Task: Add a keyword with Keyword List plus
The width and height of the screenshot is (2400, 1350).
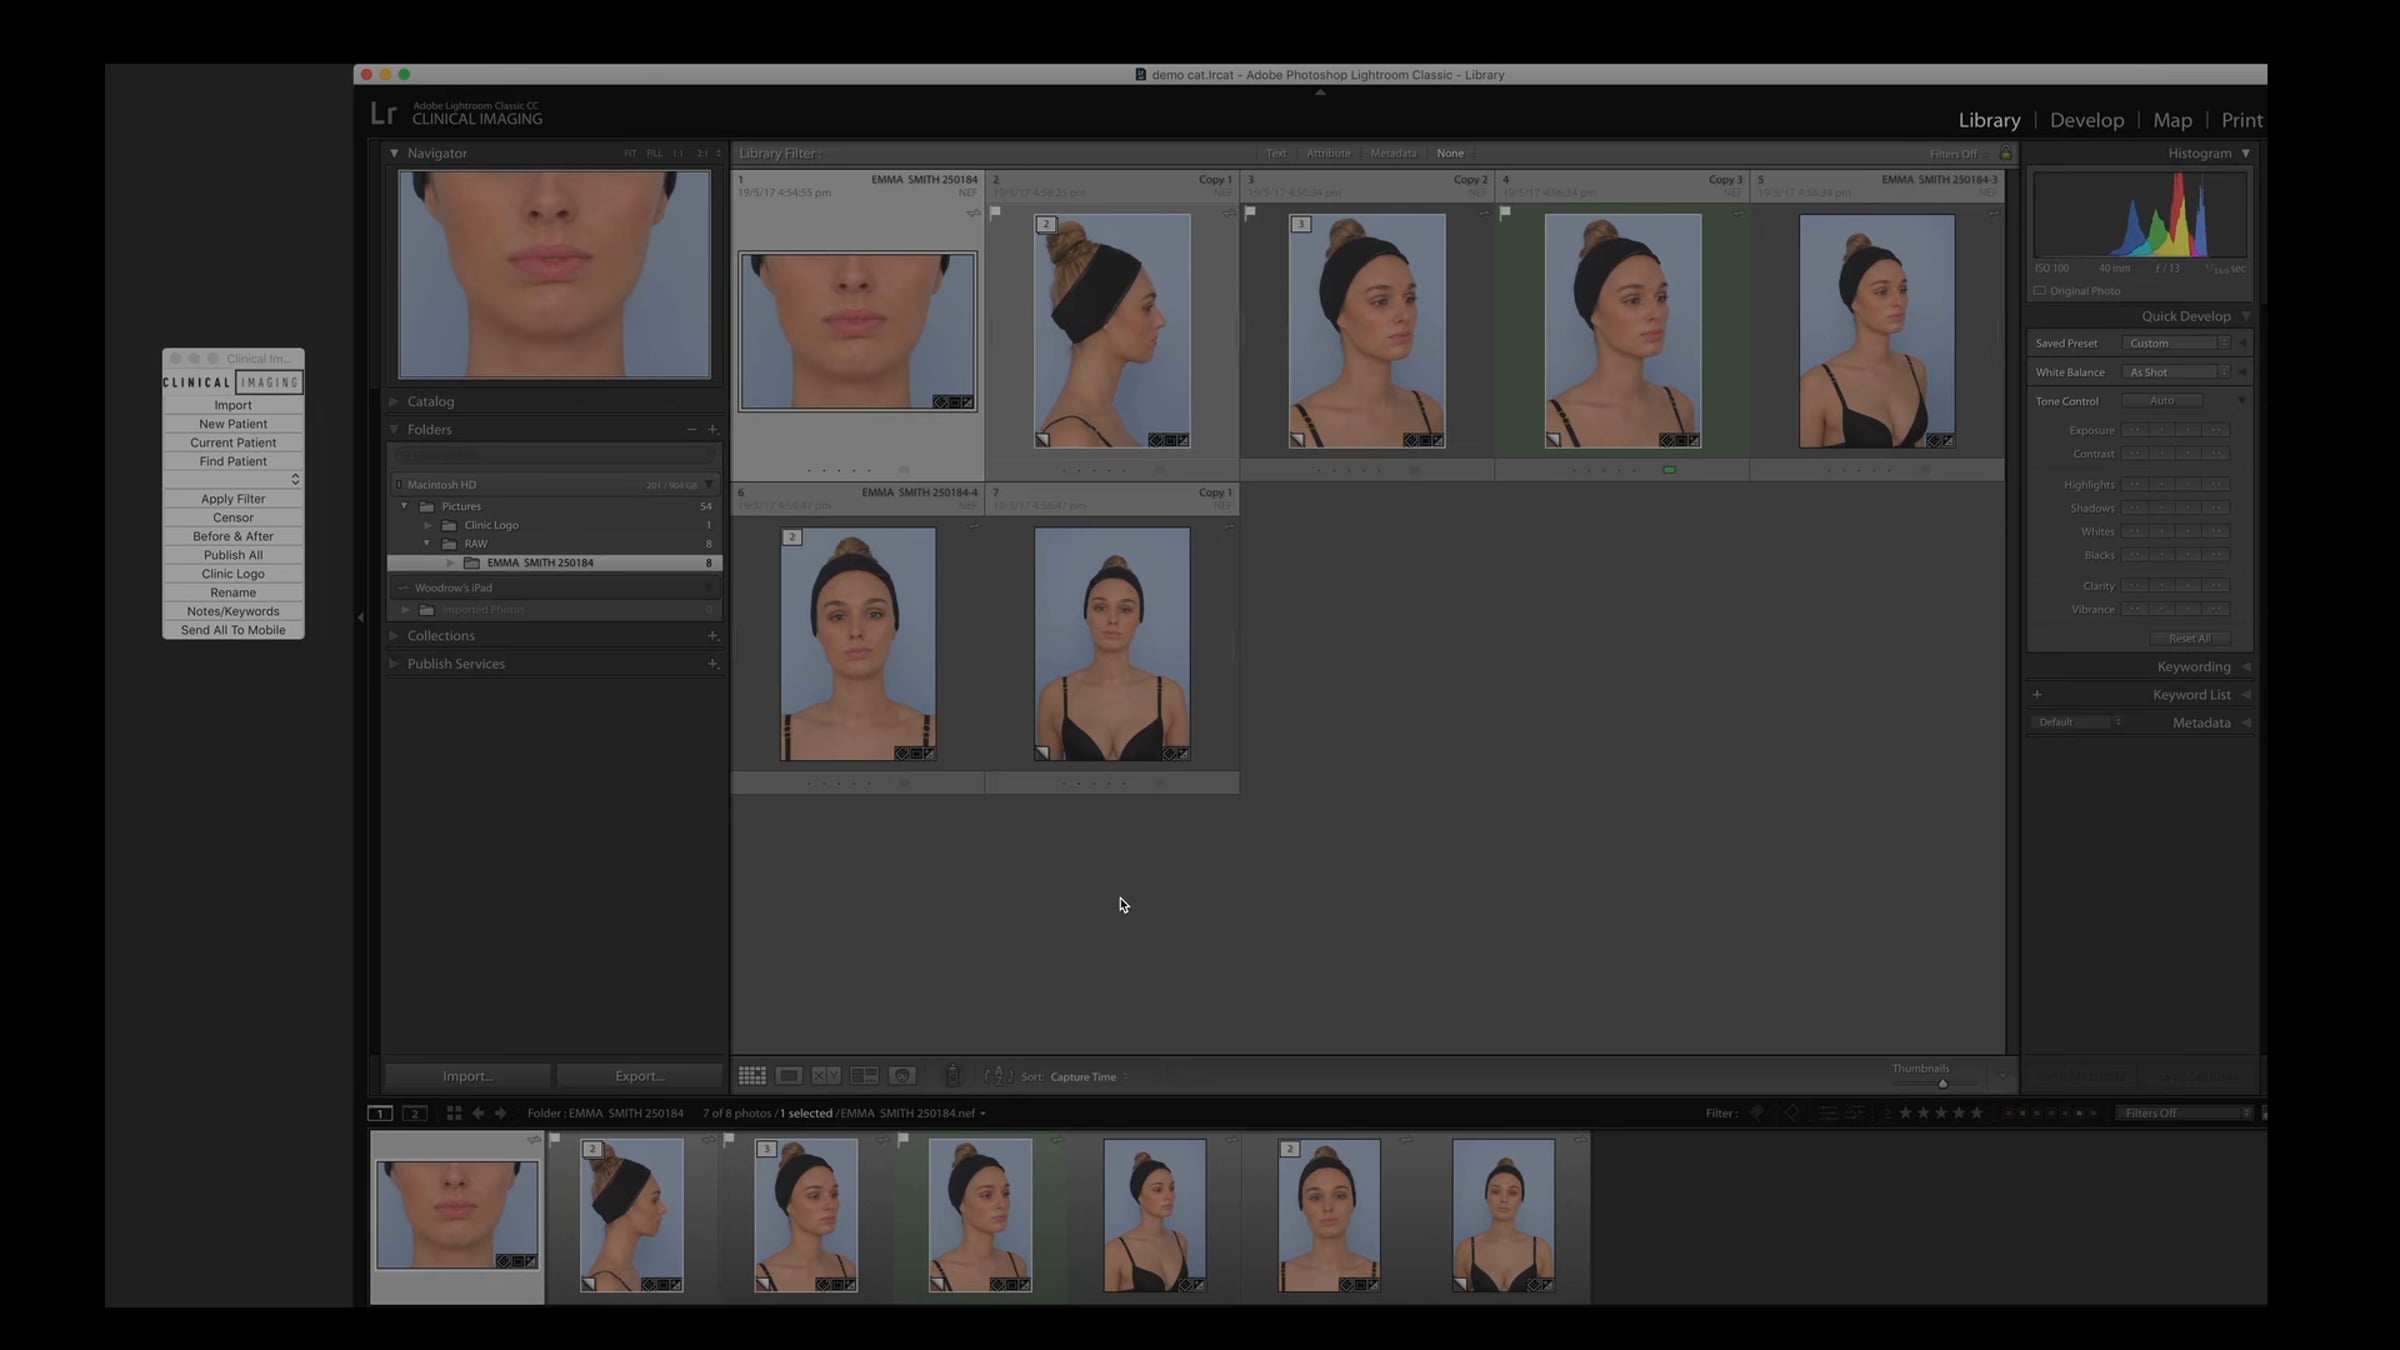Action: pos(2037,695)
